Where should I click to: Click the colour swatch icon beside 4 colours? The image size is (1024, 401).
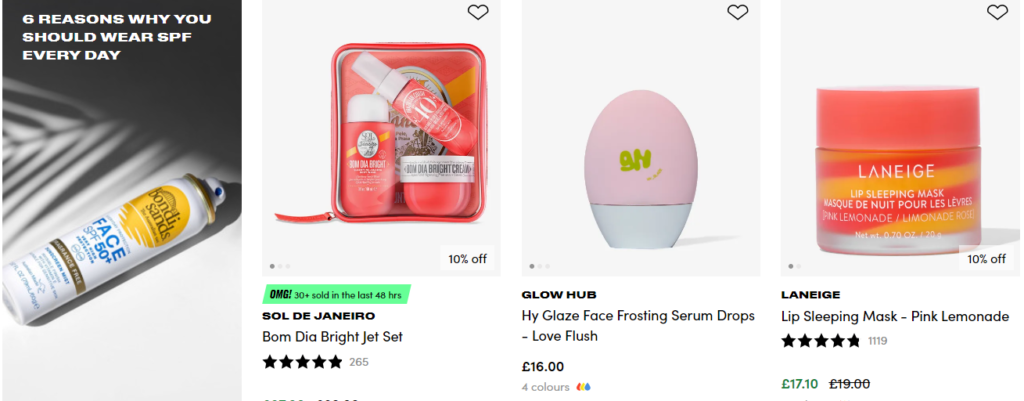(585, 387)
